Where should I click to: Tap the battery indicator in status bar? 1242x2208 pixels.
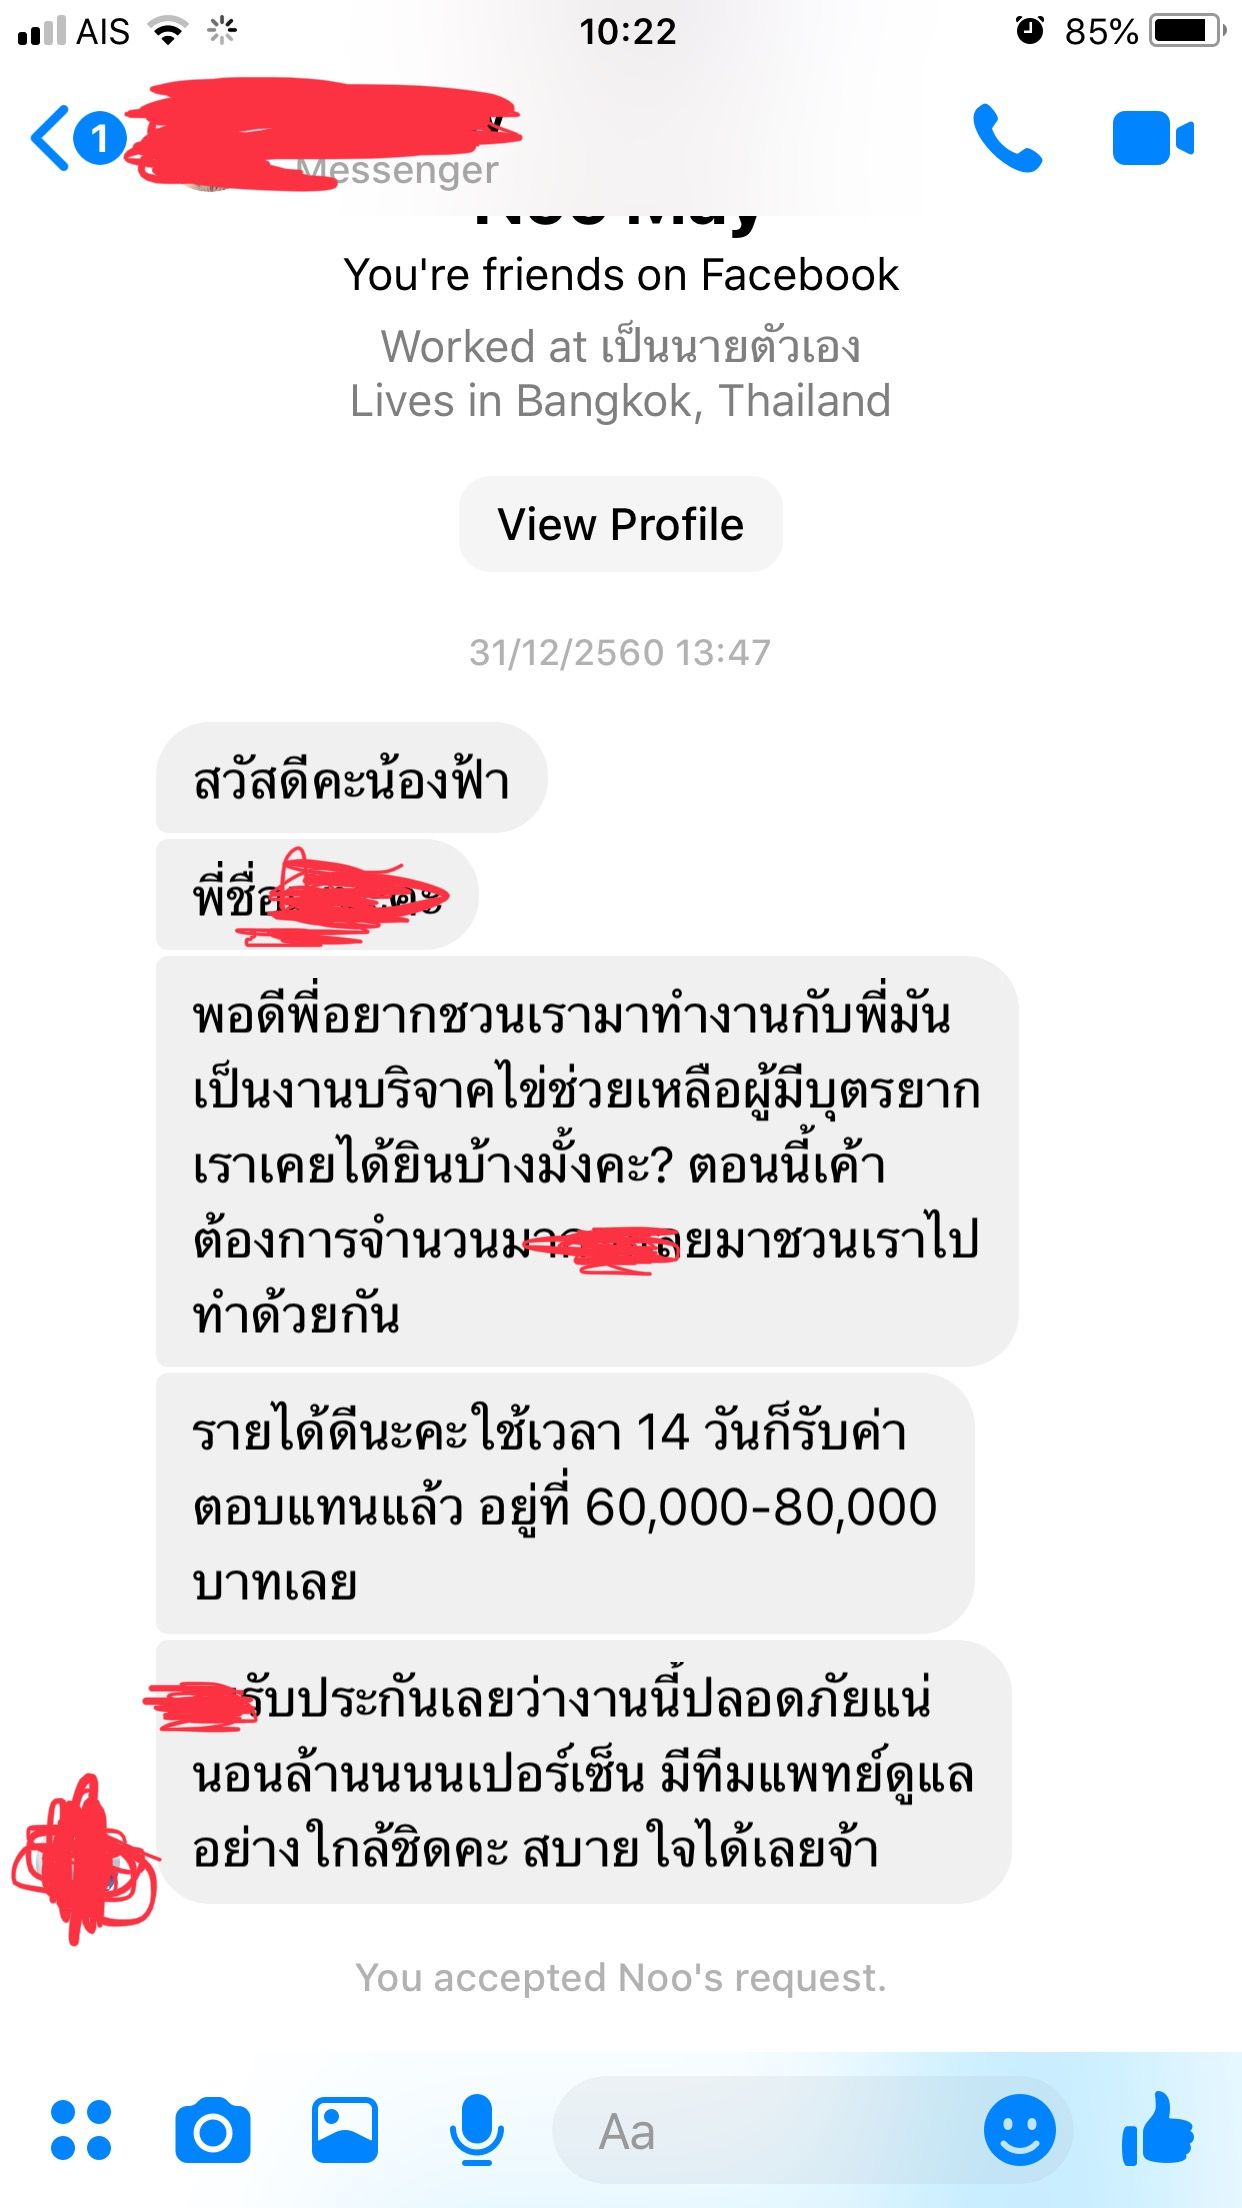(1188, 31)
